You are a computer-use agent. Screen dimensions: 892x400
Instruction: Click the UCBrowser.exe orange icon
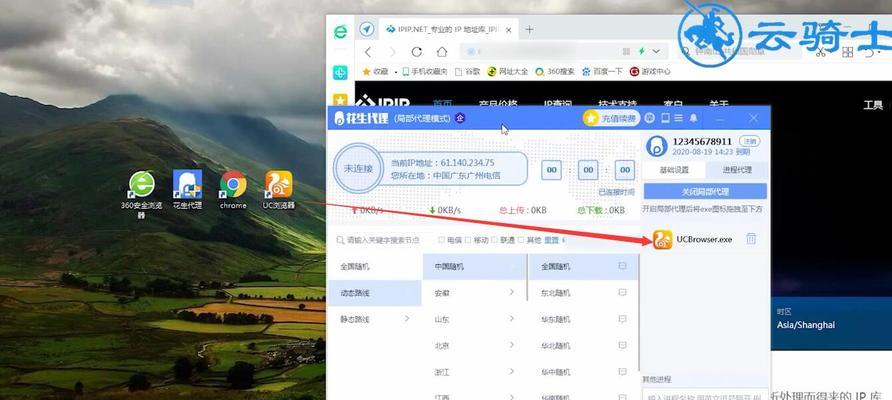click(x=662, y=240)
